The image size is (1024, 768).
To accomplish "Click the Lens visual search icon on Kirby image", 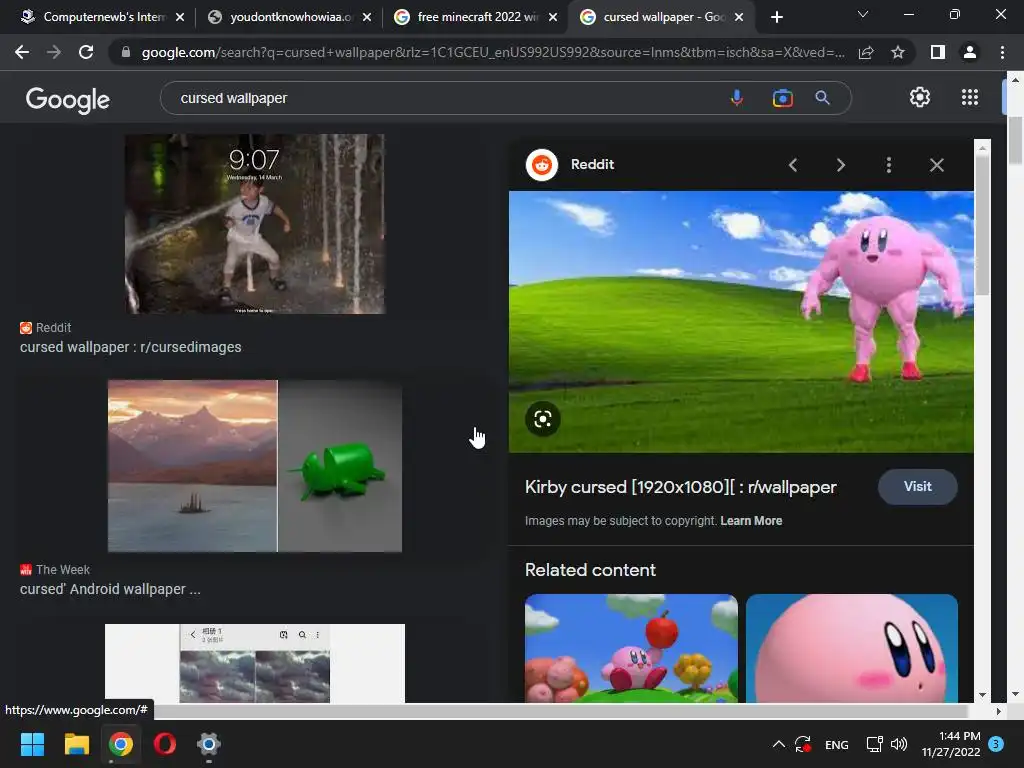I will pyautogui.click(x=543, y=419).
